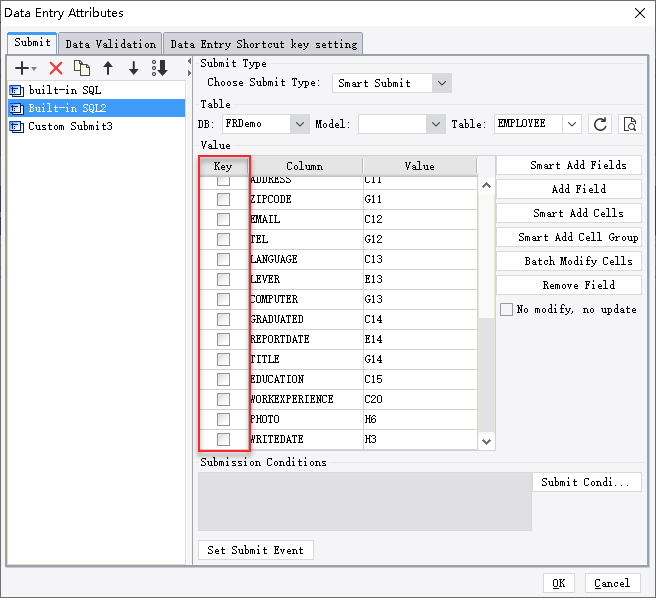The image size is (656, 598).
Task: Open Choose Submit Type dropdown
Action: [x=442, y=83]
